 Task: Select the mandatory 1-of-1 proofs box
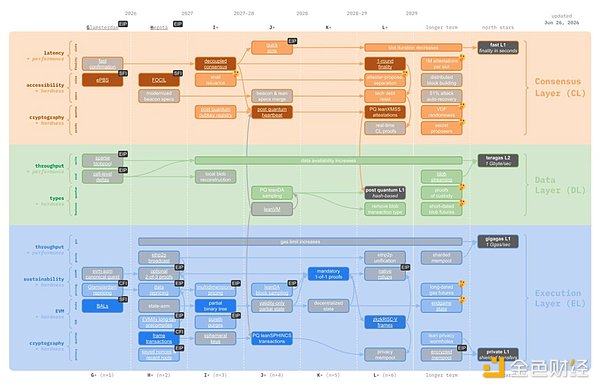[x=328, y=274]
